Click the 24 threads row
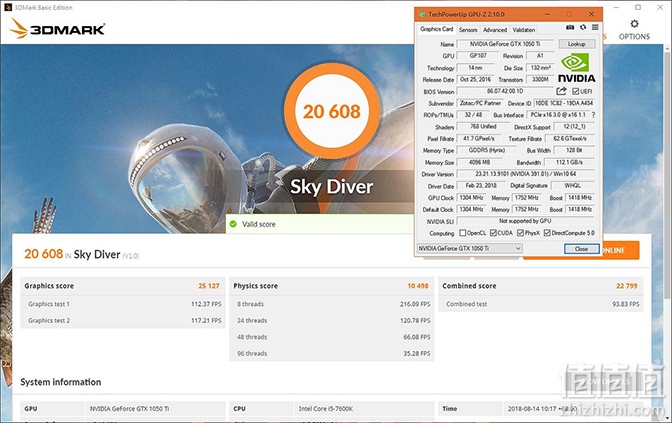Viewport: 672px width, 423px height. (332, 321)
